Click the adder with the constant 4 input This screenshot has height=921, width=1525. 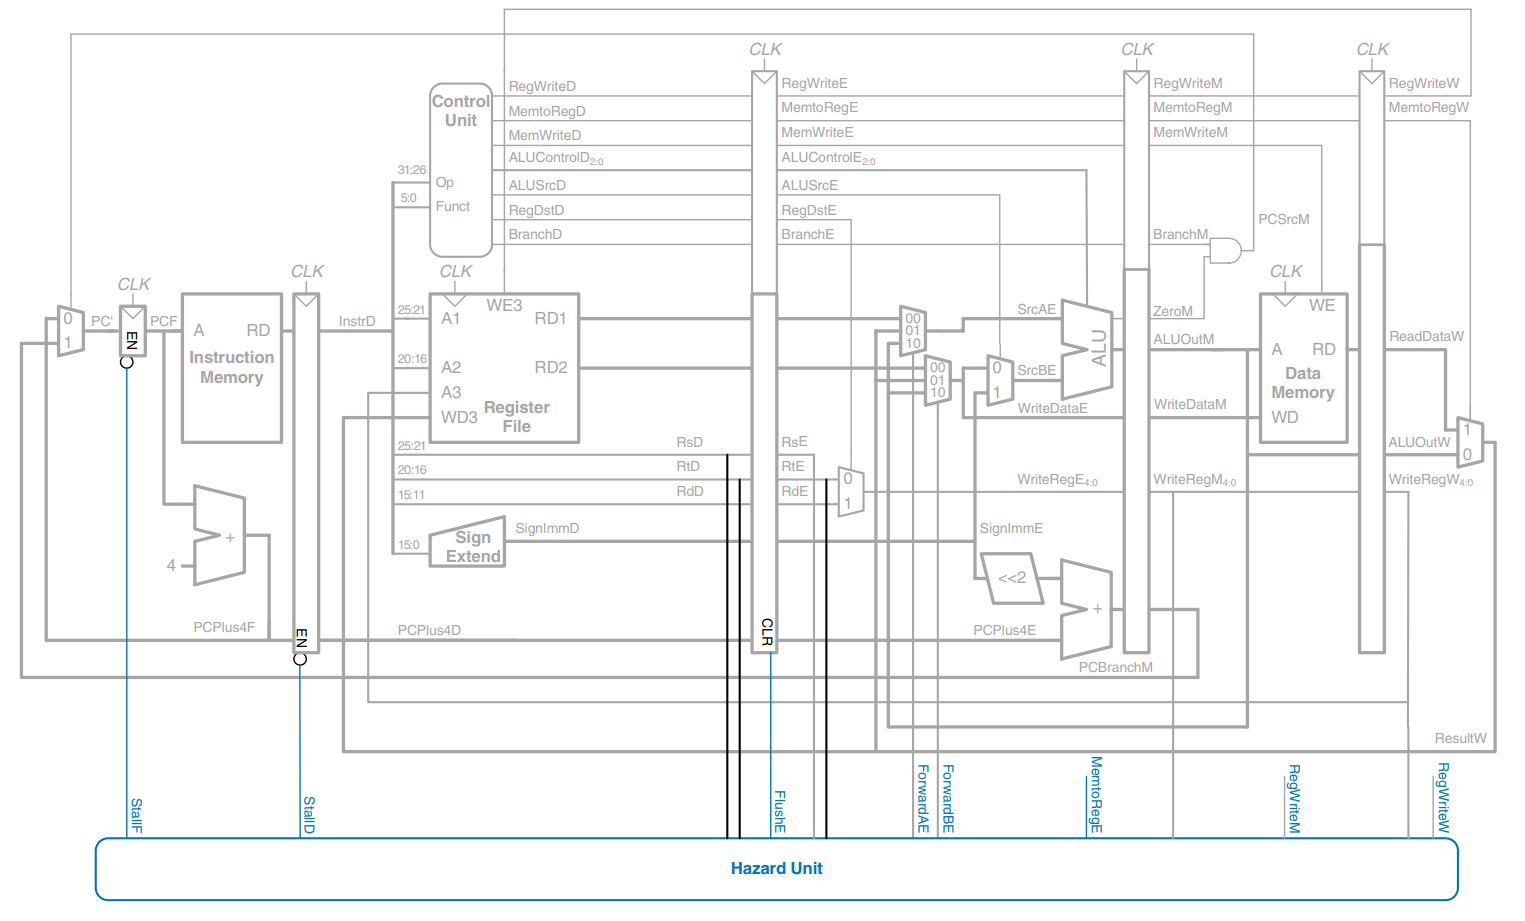click(221, 536)
